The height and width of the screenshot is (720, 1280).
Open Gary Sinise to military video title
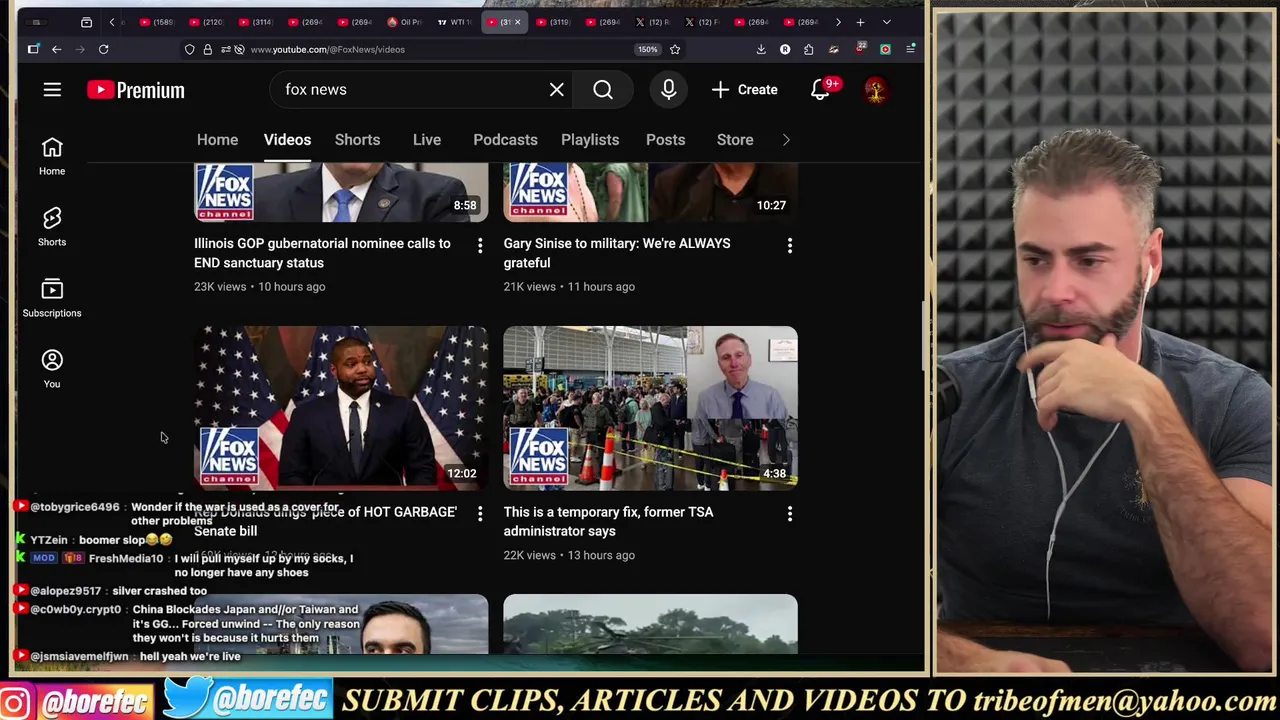617,253
